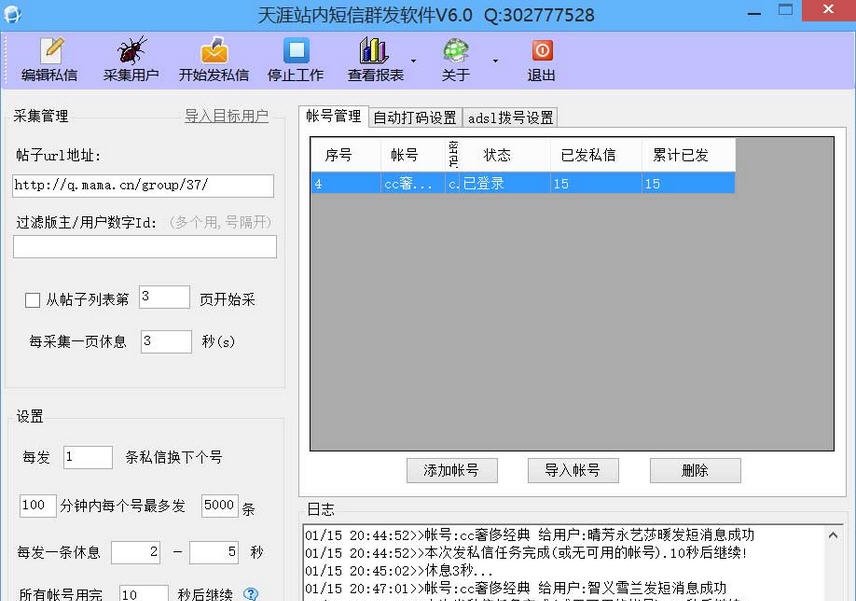
Task: Open the 关于 about icon
Action: [x=456, y=60]
